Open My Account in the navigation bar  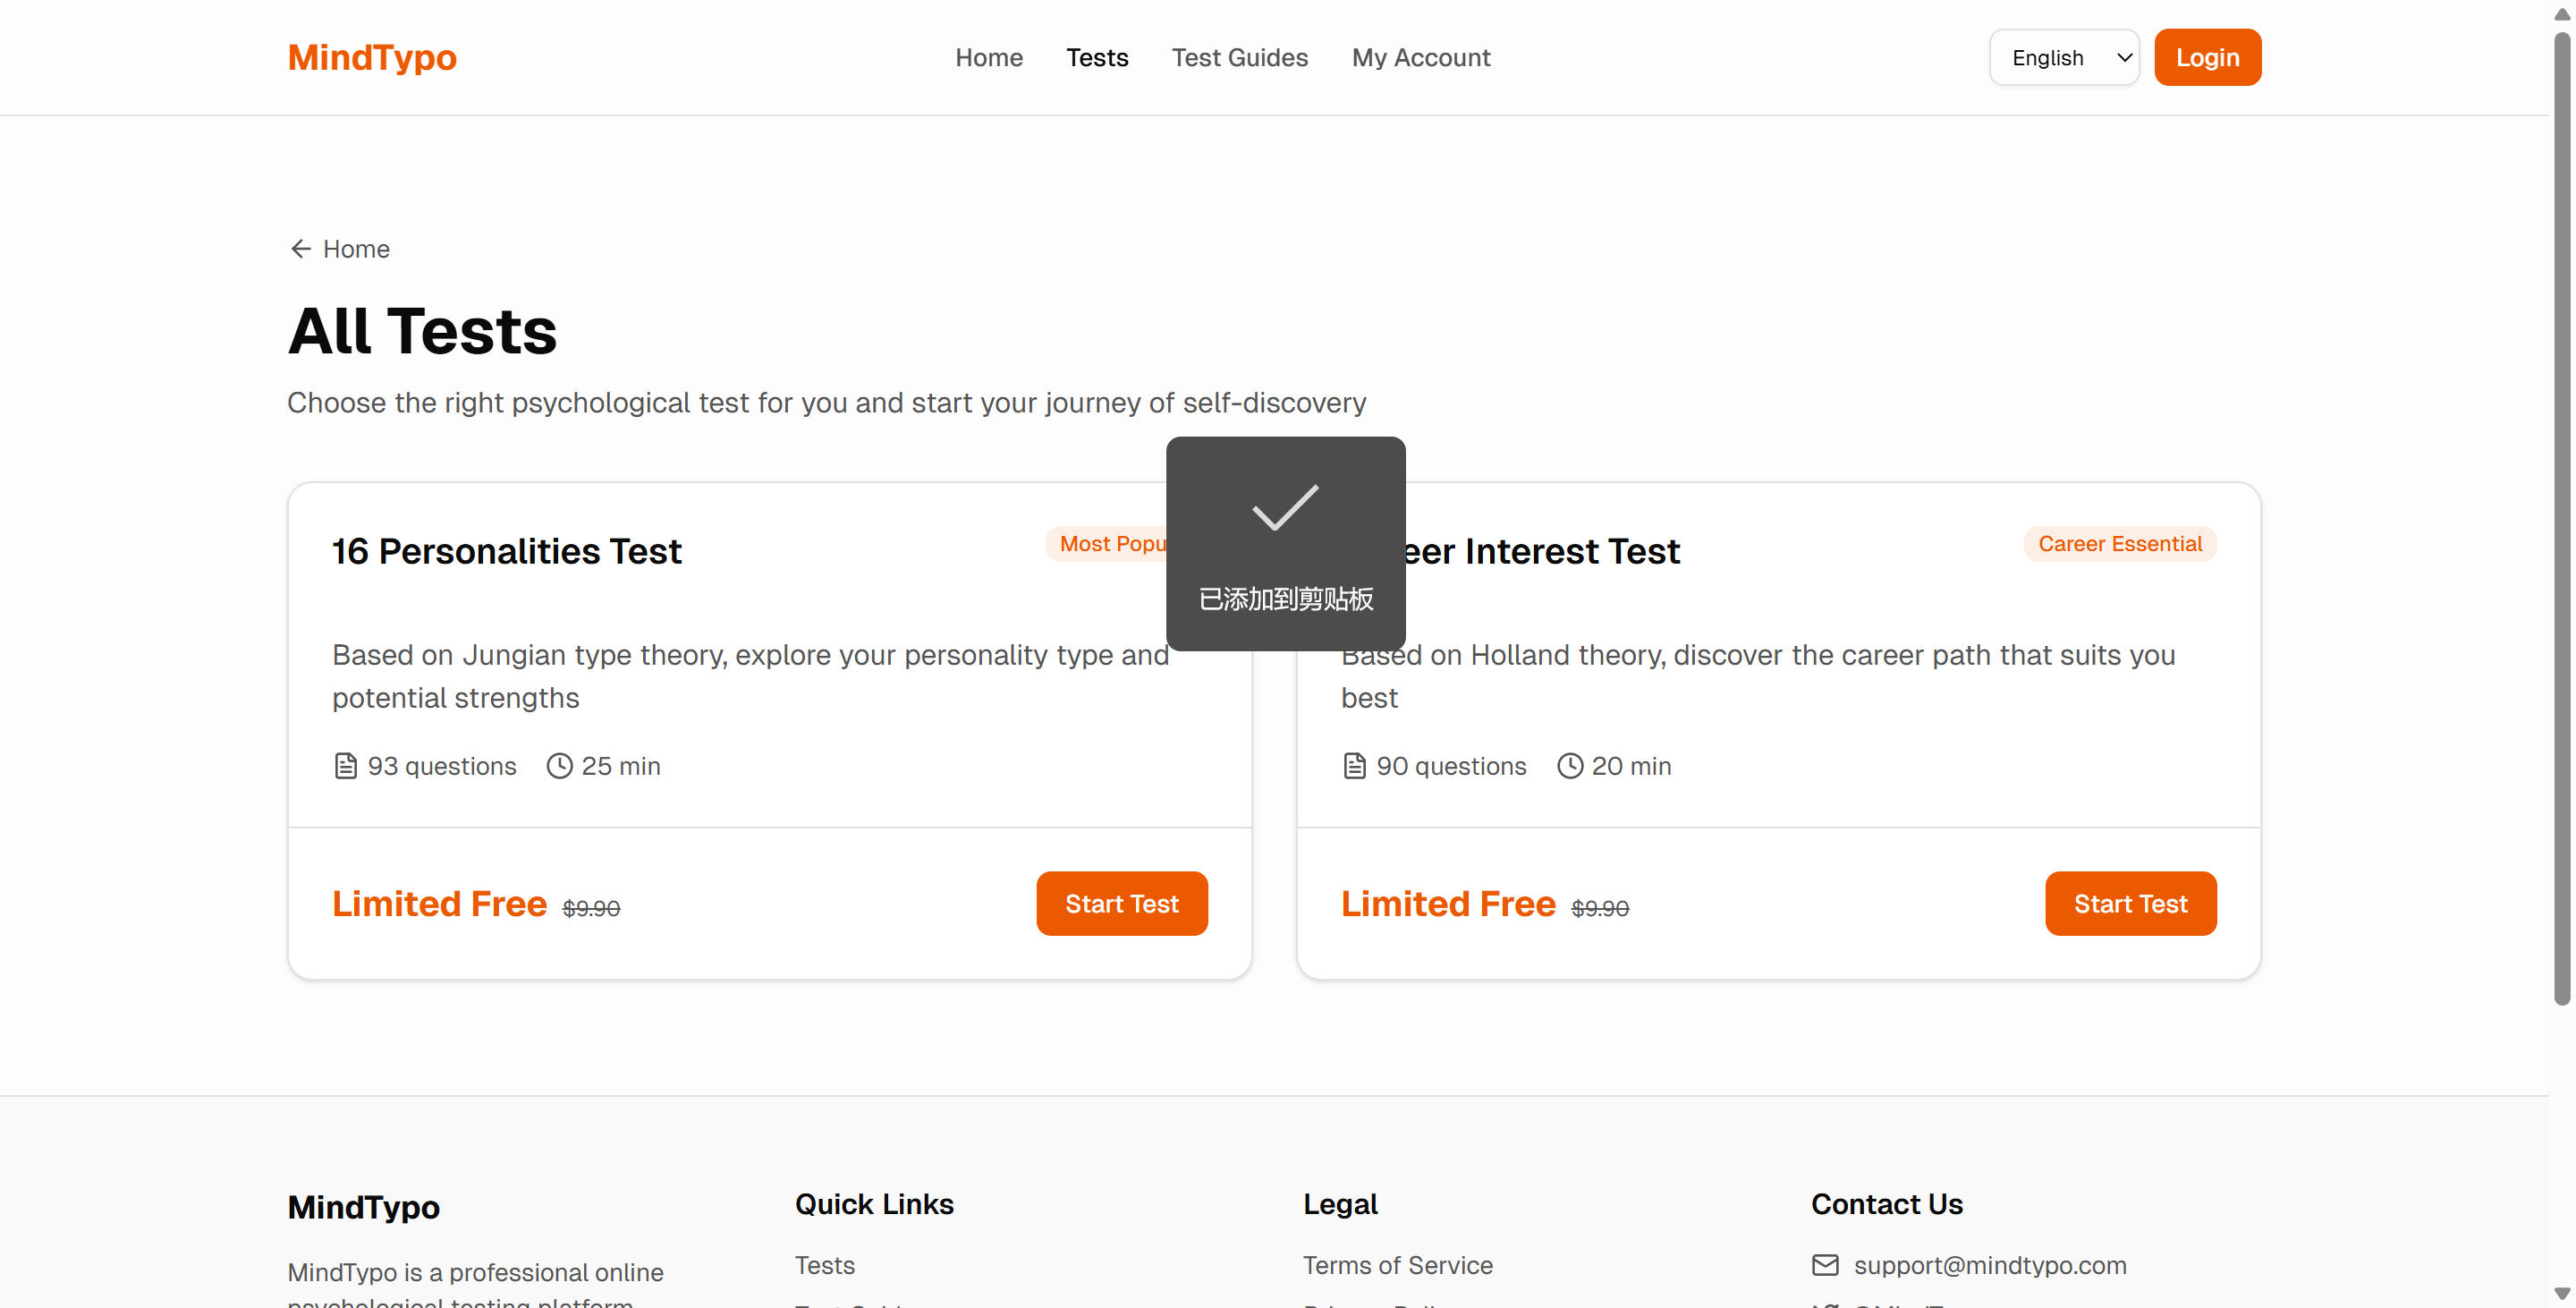(x=1420, y=57)
